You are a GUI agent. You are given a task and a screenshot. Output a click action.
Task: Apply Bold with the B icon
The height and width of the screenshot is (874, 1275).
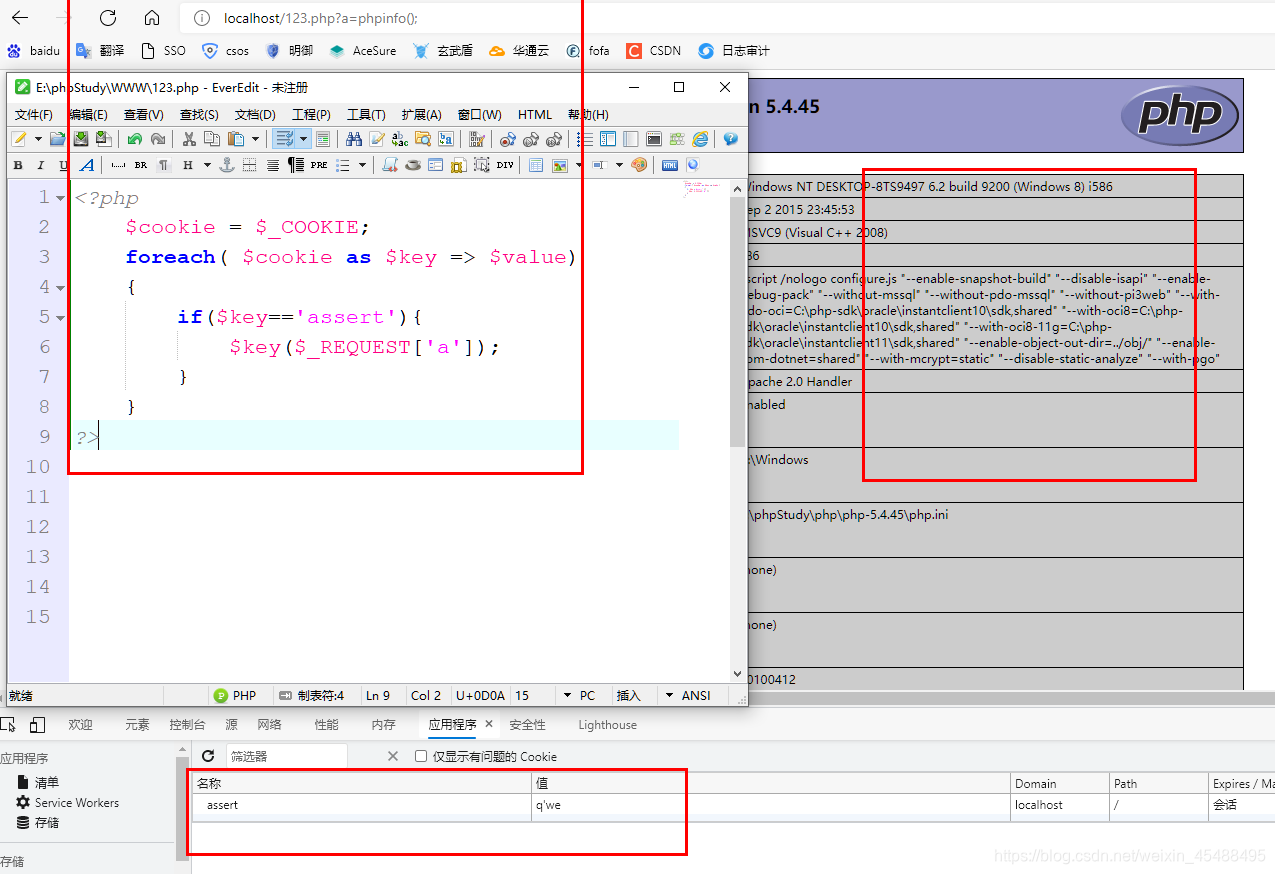[x=18, y=165]
